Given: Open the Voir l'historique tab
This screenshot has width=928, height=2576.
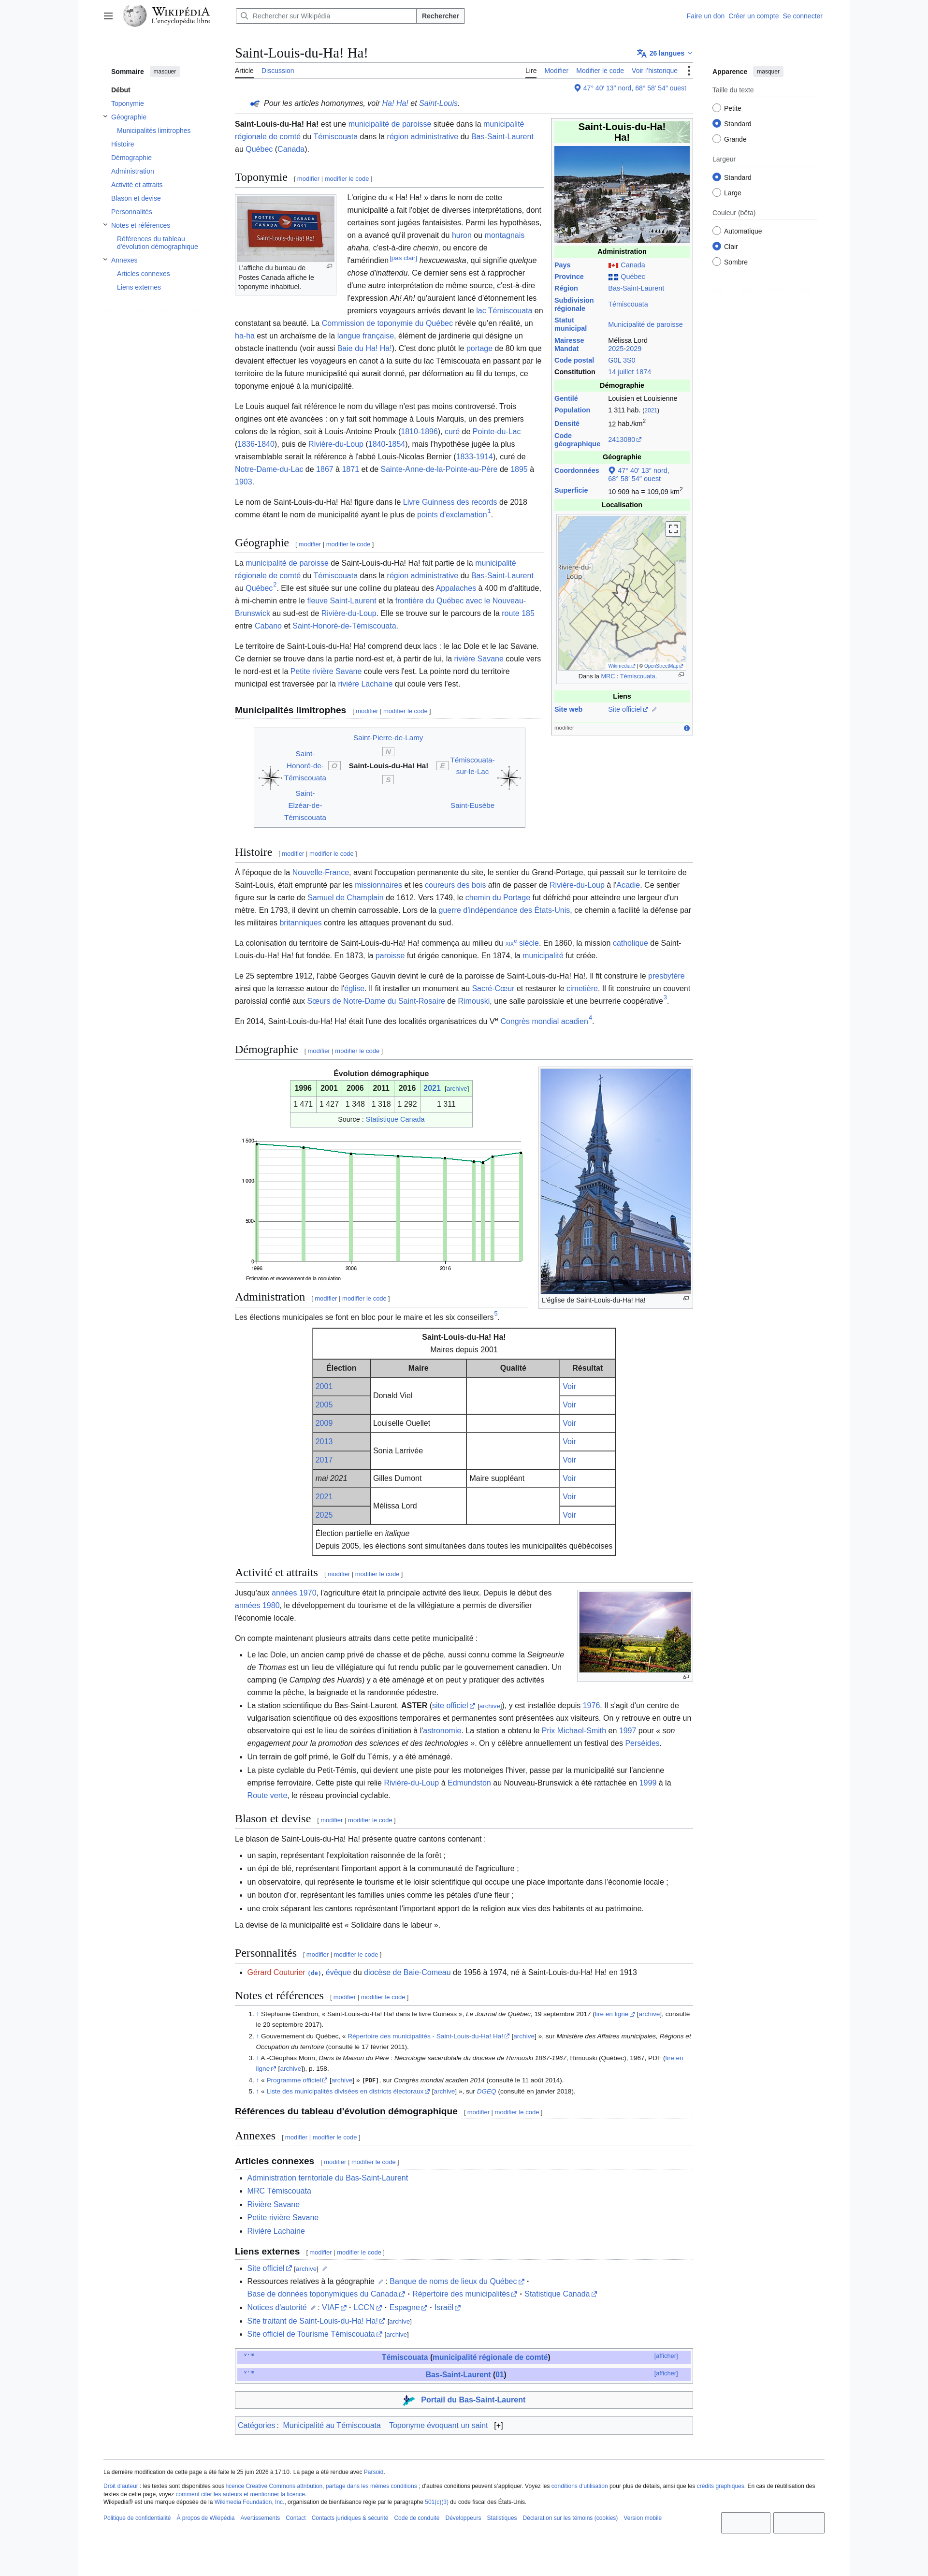Looking at the screenshot, I should pyautogui.click(x=654, y=71).
